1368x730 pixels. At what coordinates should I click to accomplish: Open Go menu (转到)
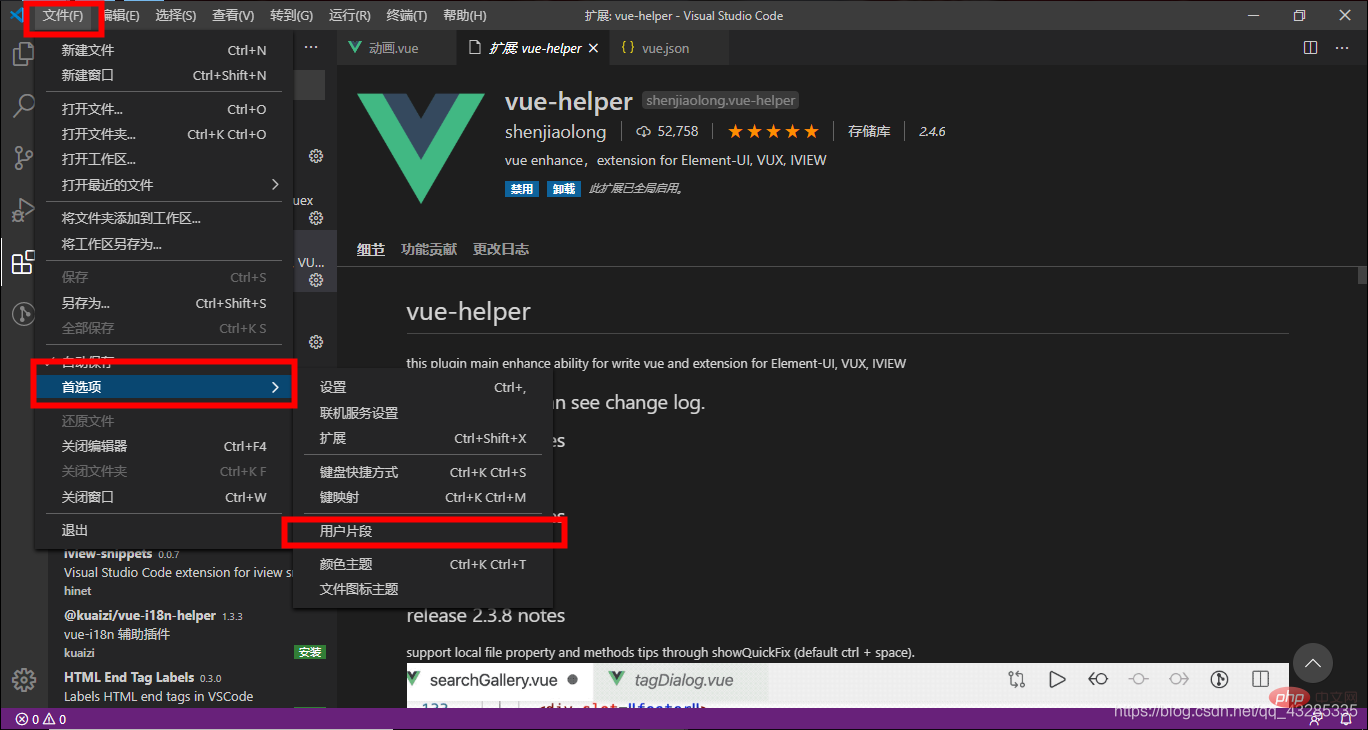tap(291, 16)
